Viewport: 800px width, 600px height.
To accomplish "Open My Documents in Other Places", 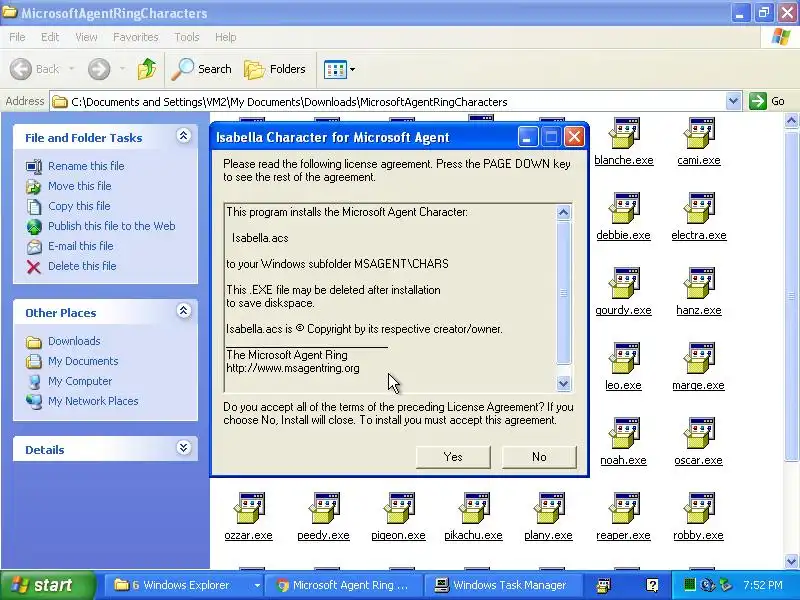I will point(83,361).
